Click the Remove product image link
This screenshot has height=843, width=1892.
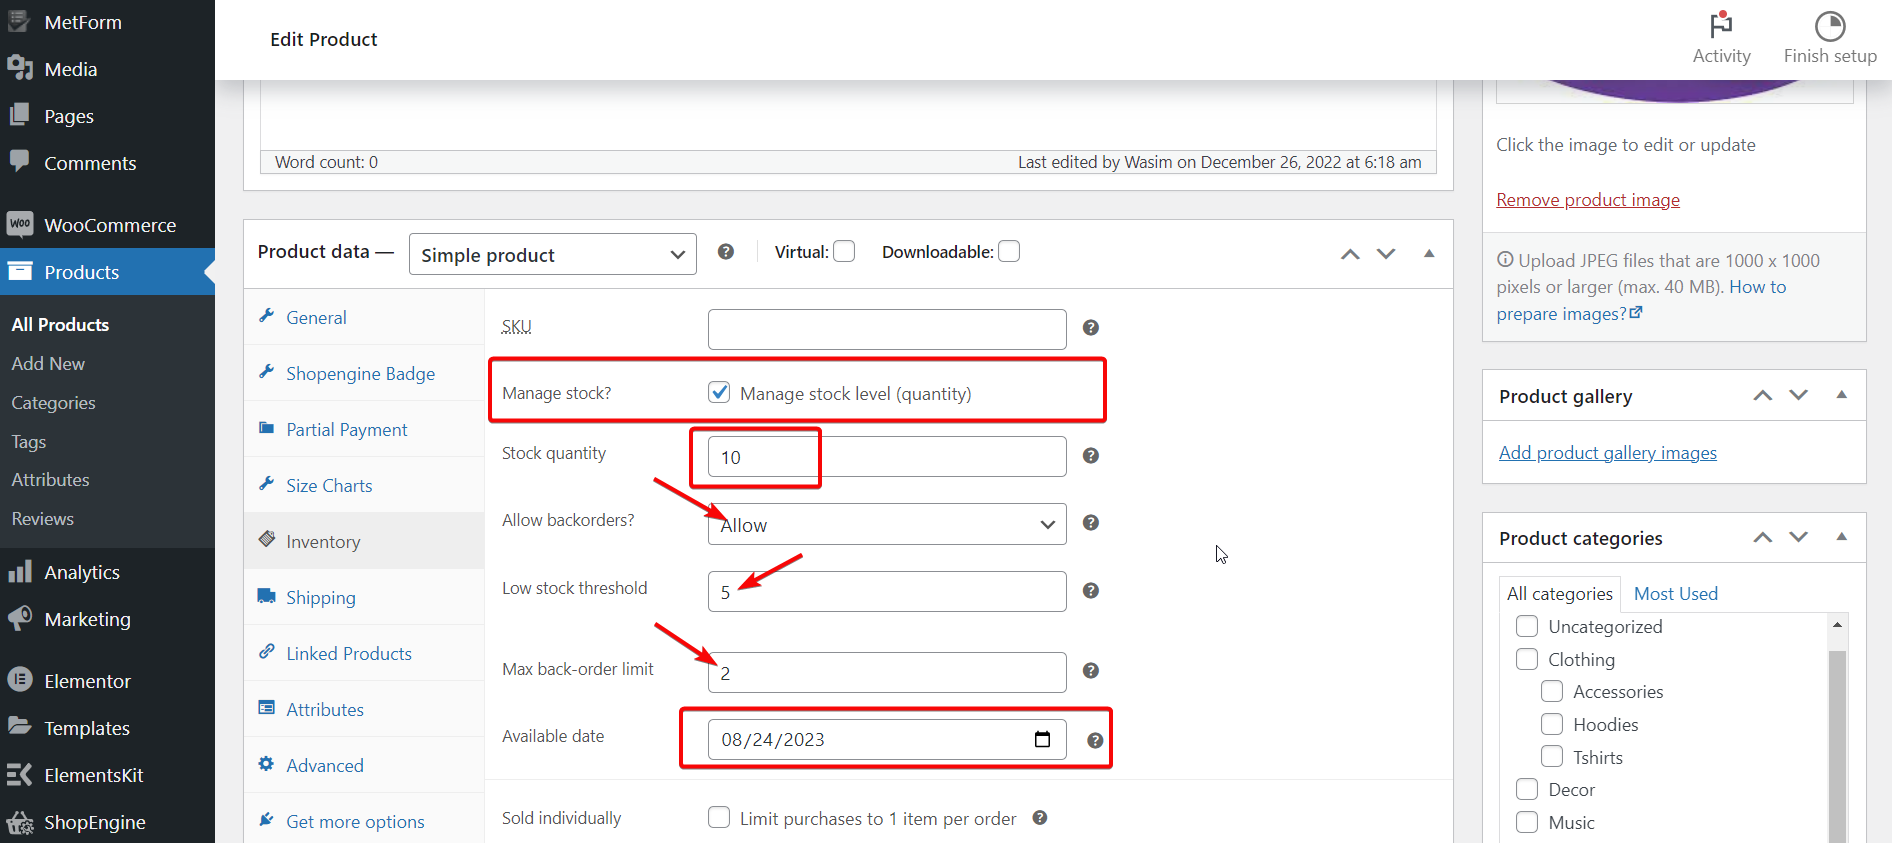[x=1587, y=200]
